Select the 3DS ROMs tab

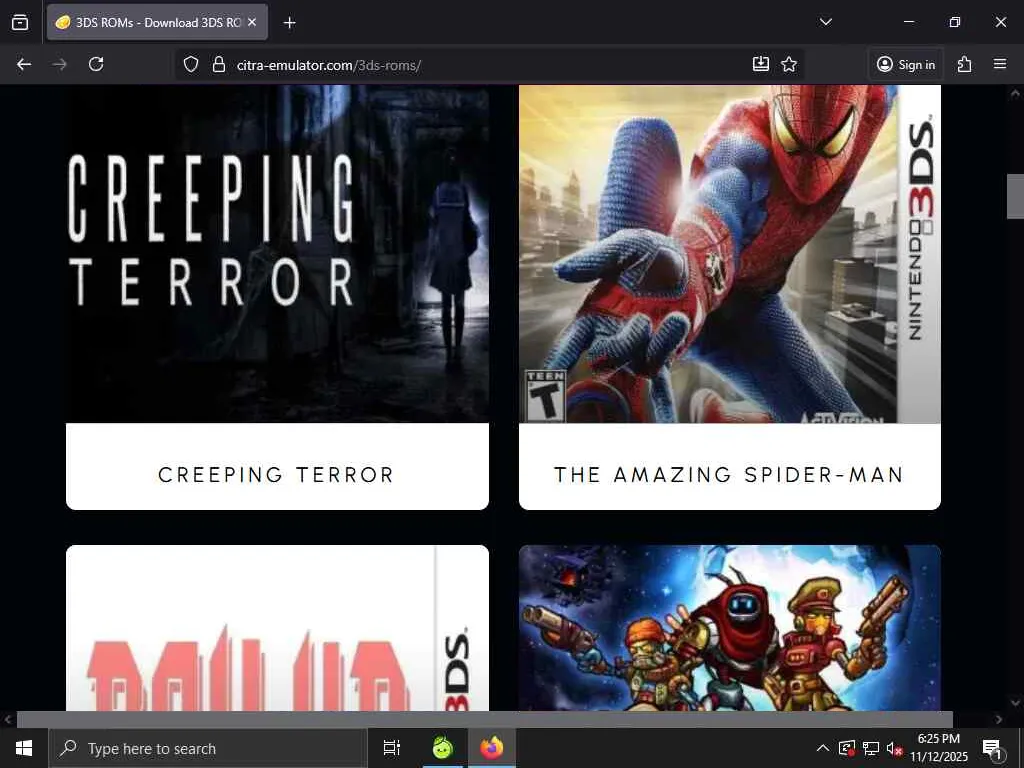(x=157, y=22)
